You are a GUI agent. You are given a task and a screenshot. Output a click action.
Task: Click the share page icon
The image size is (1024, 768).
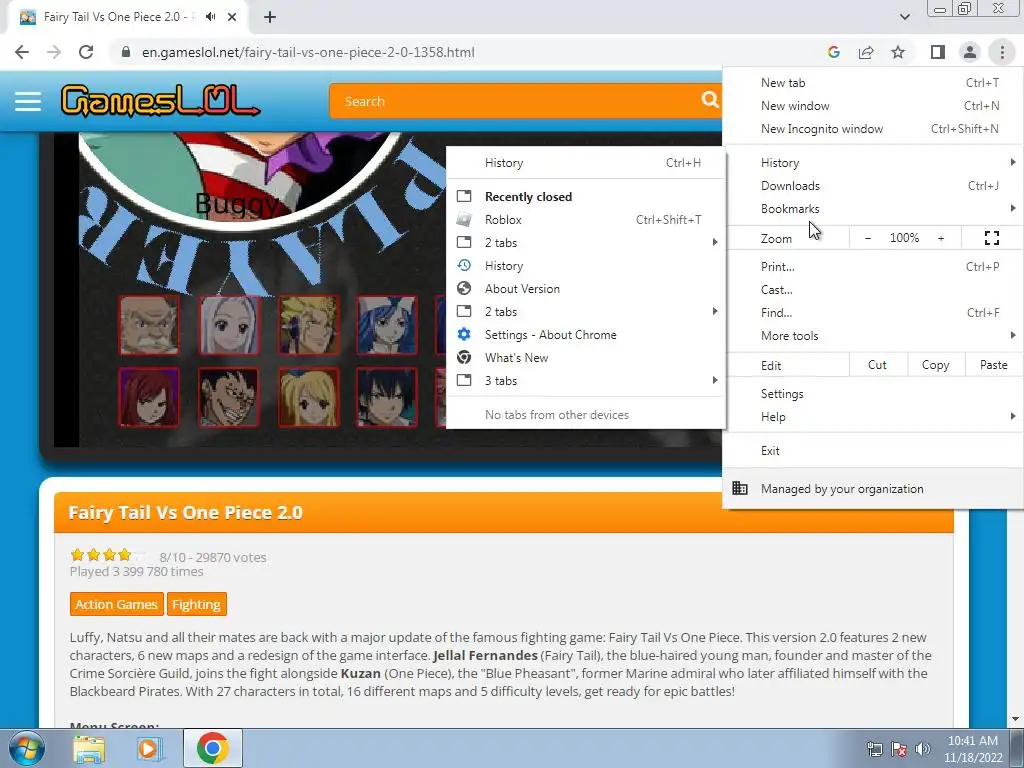point(866,52)
